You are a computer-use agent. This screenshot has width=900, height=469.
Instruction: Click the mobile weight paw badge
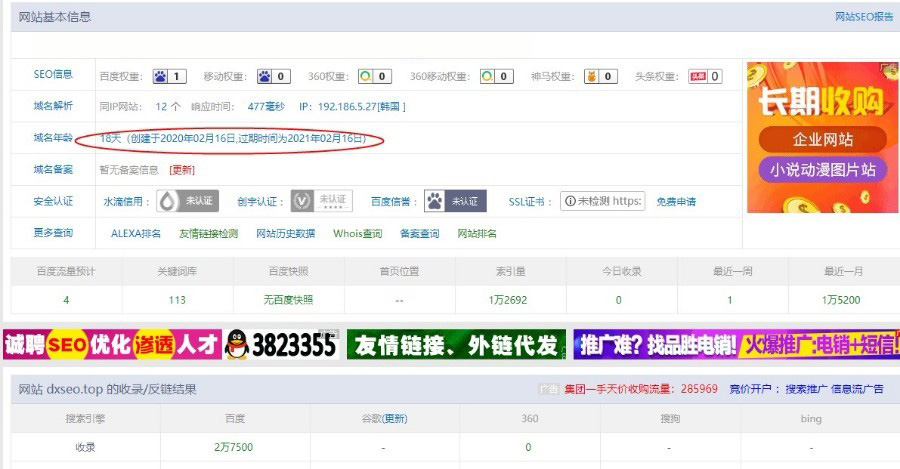pyautogui.click(x=265, y=76)
